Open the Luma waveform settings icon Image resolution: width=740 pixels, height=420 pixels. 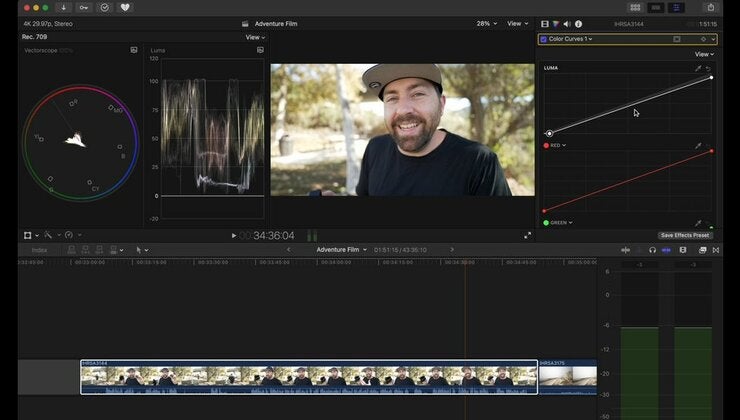[x=260, y=50]
